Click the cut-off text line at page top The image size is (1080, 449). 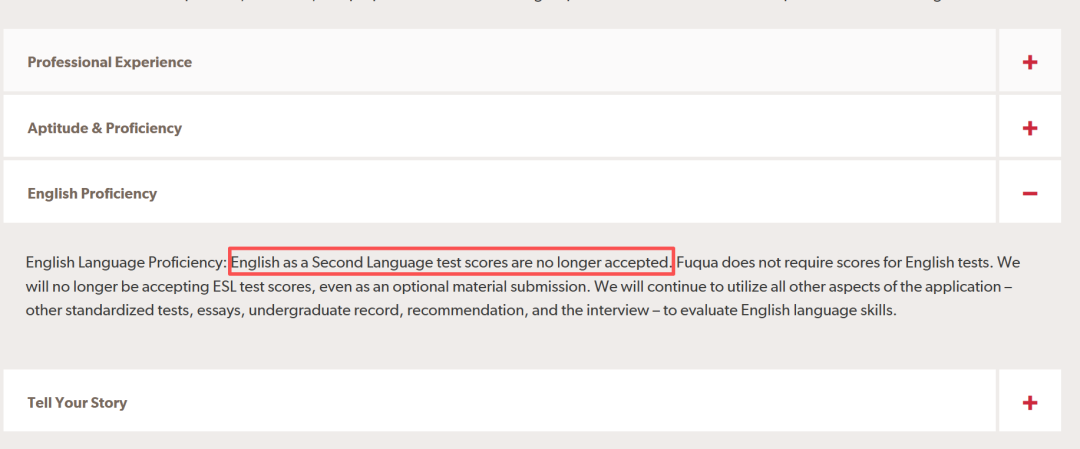(x=540, y=4)
